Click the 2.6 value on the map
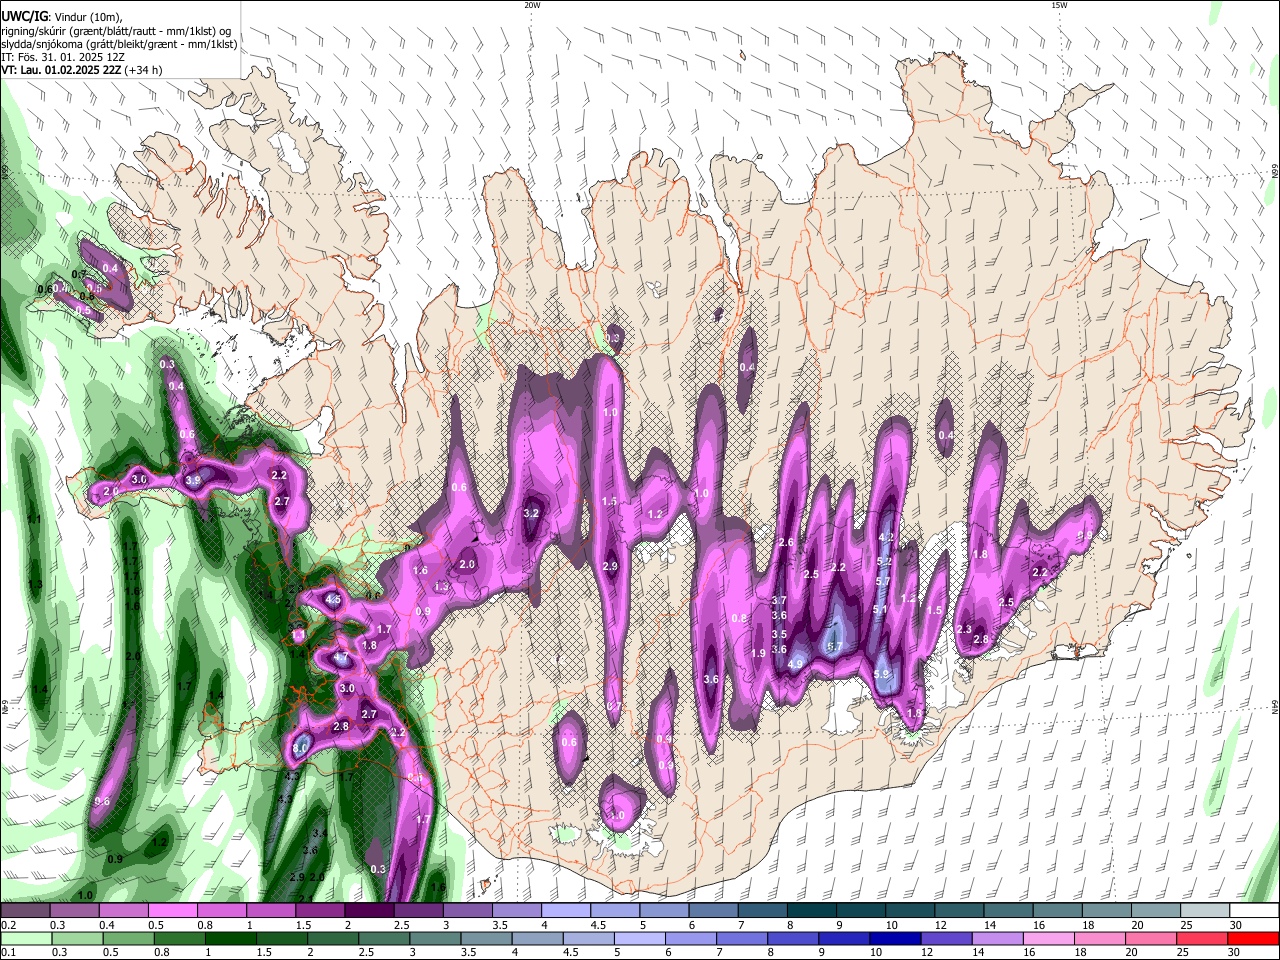1280x960 pixels. click(786, 542)
